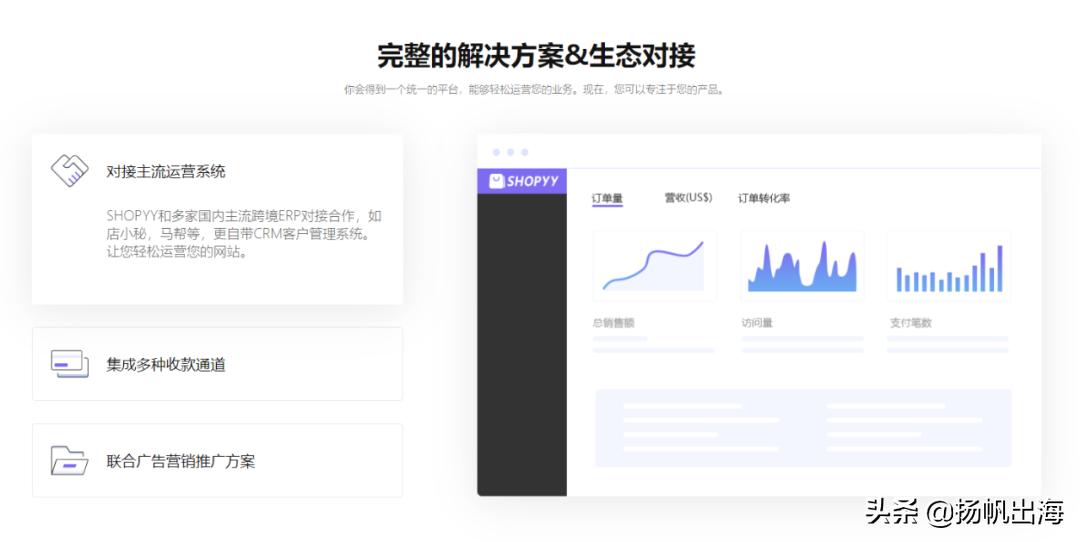
Task: Select the 集成多种收款通道 card
Action: 218,364
